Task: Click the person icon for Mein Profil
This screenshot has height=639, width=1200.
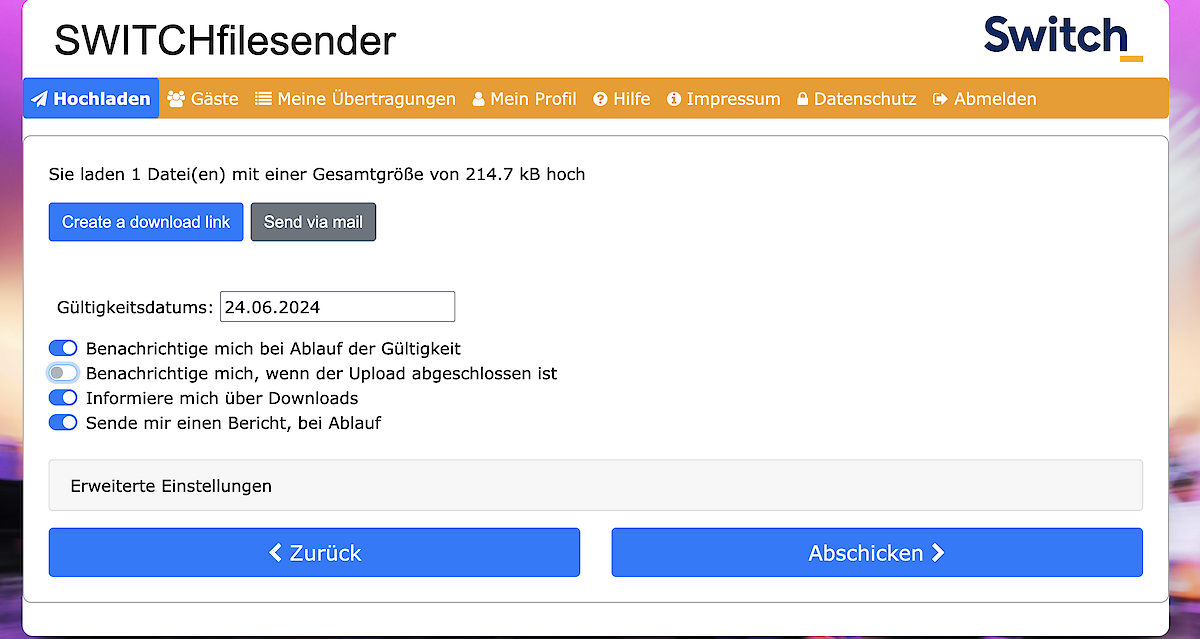Action: [x=478, y=99]
